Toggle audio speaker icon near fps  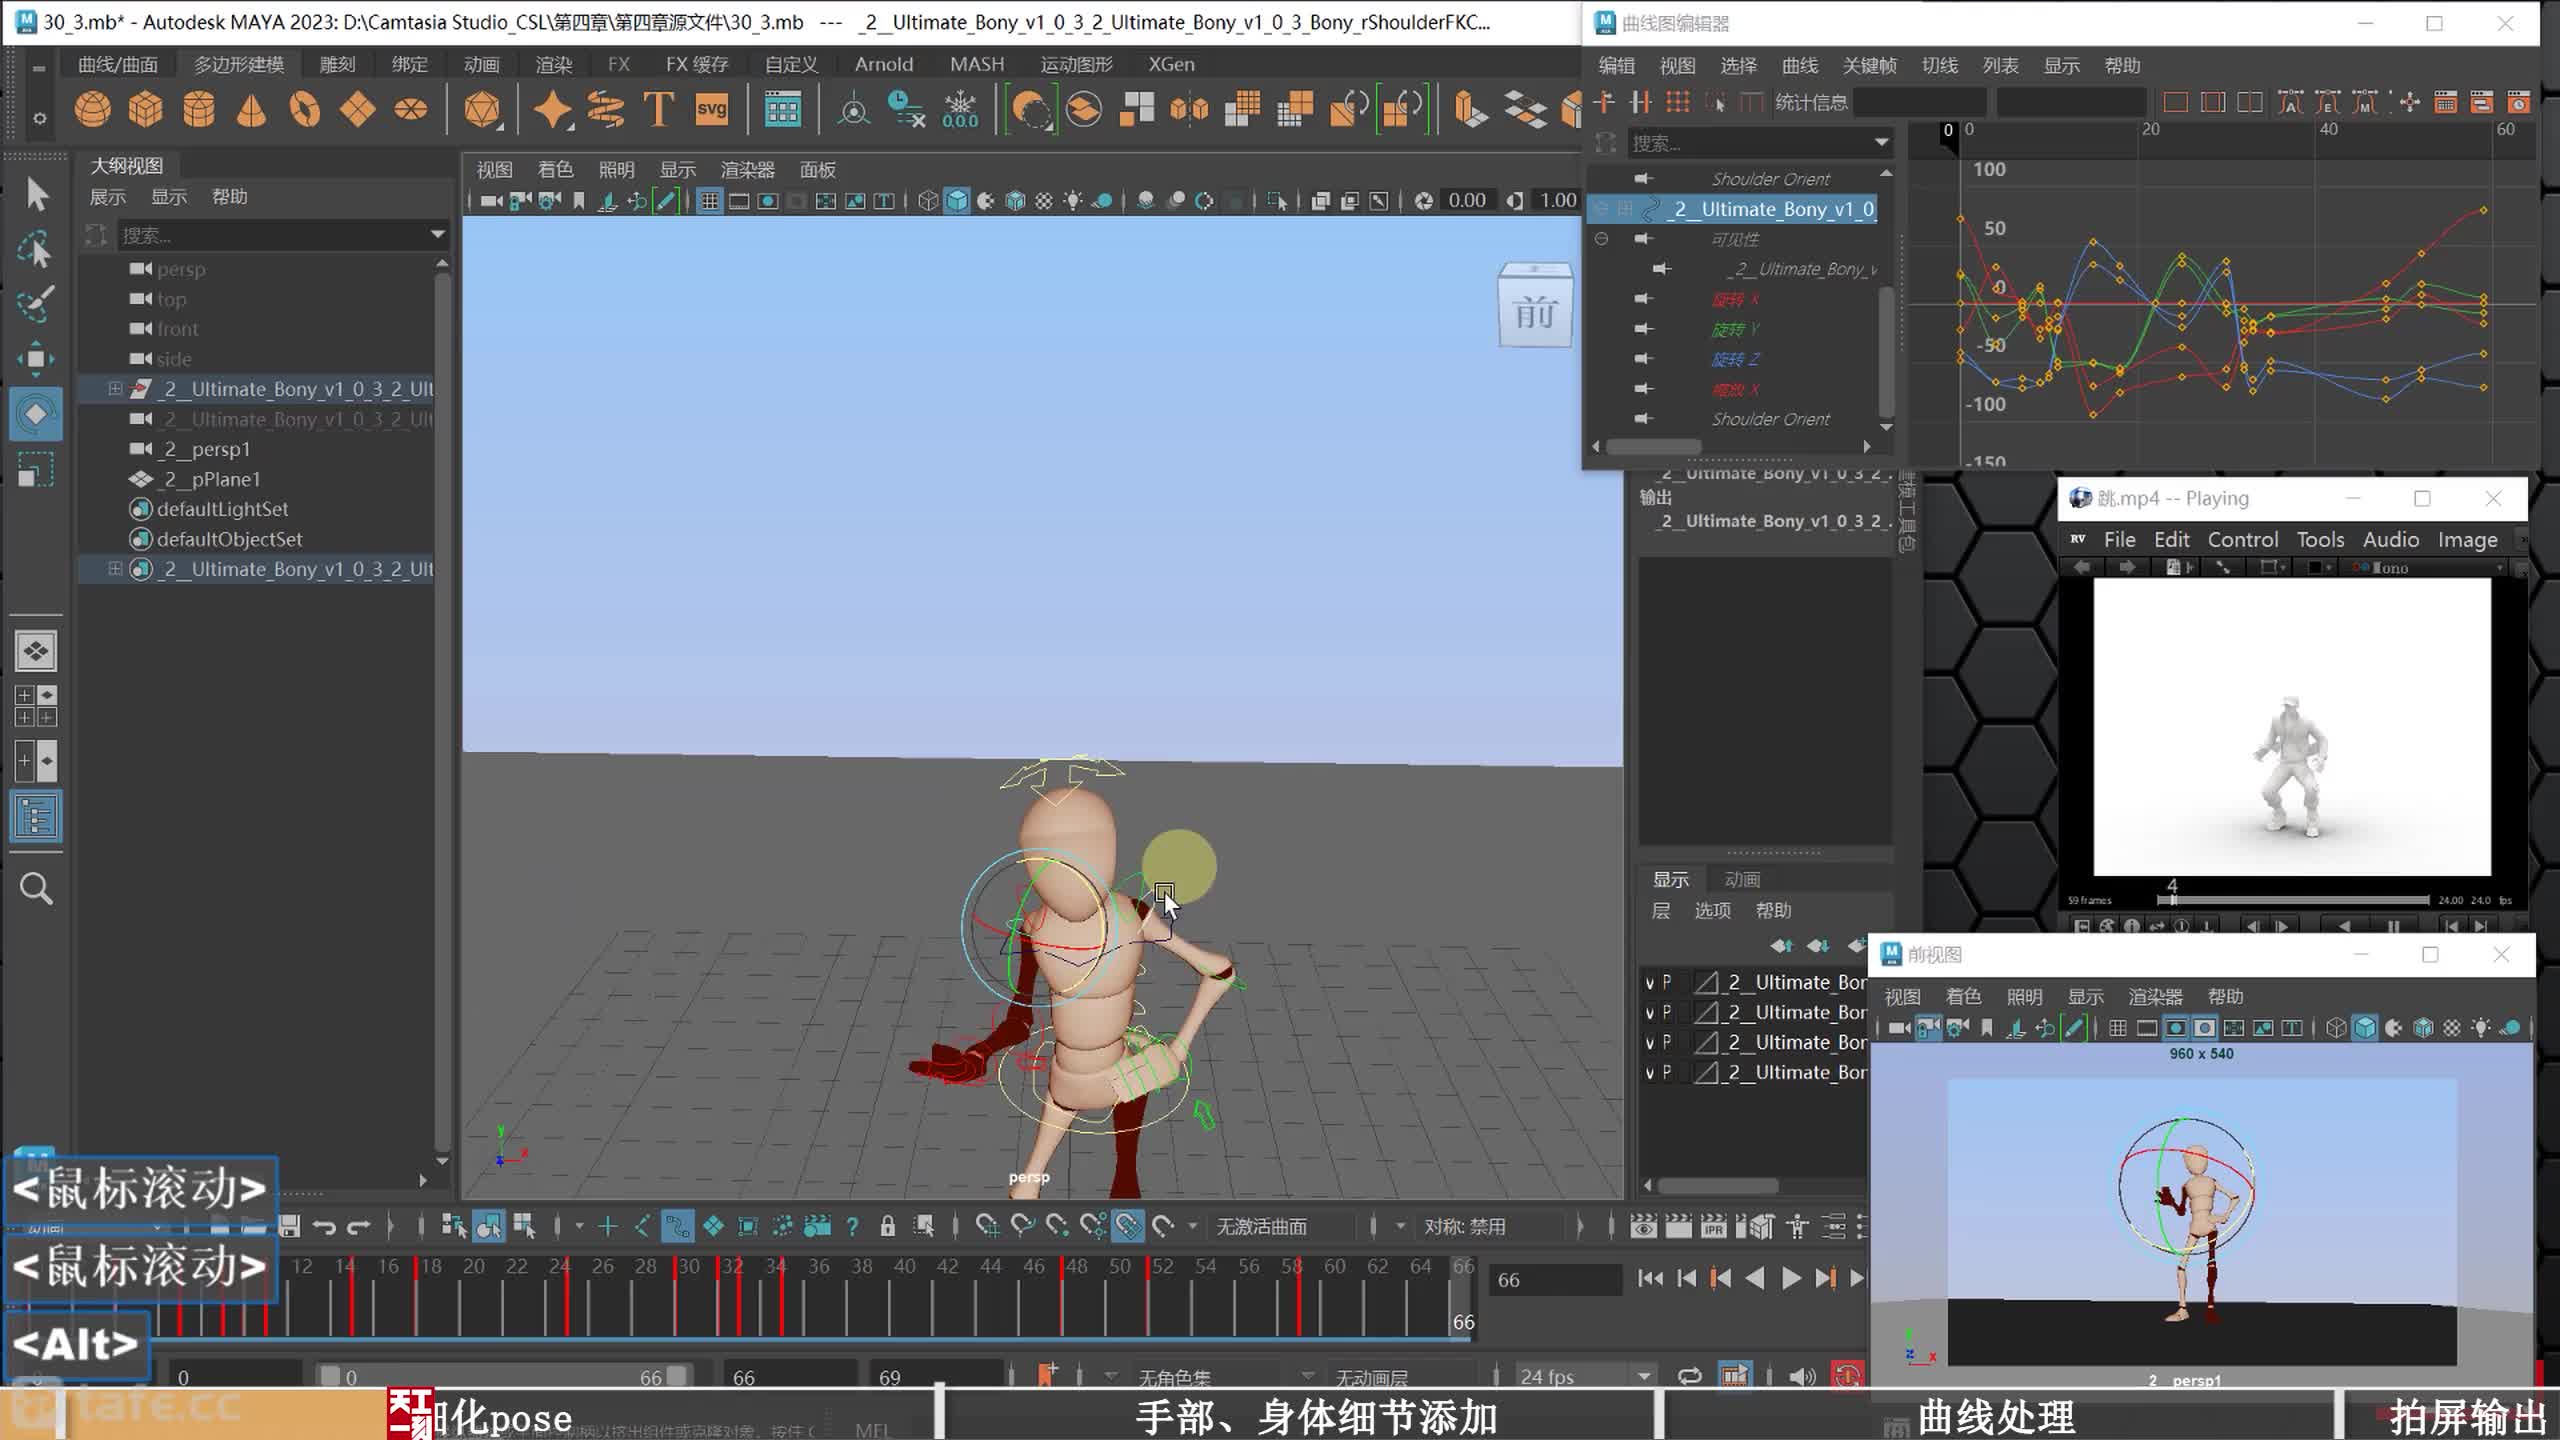1802,1376
